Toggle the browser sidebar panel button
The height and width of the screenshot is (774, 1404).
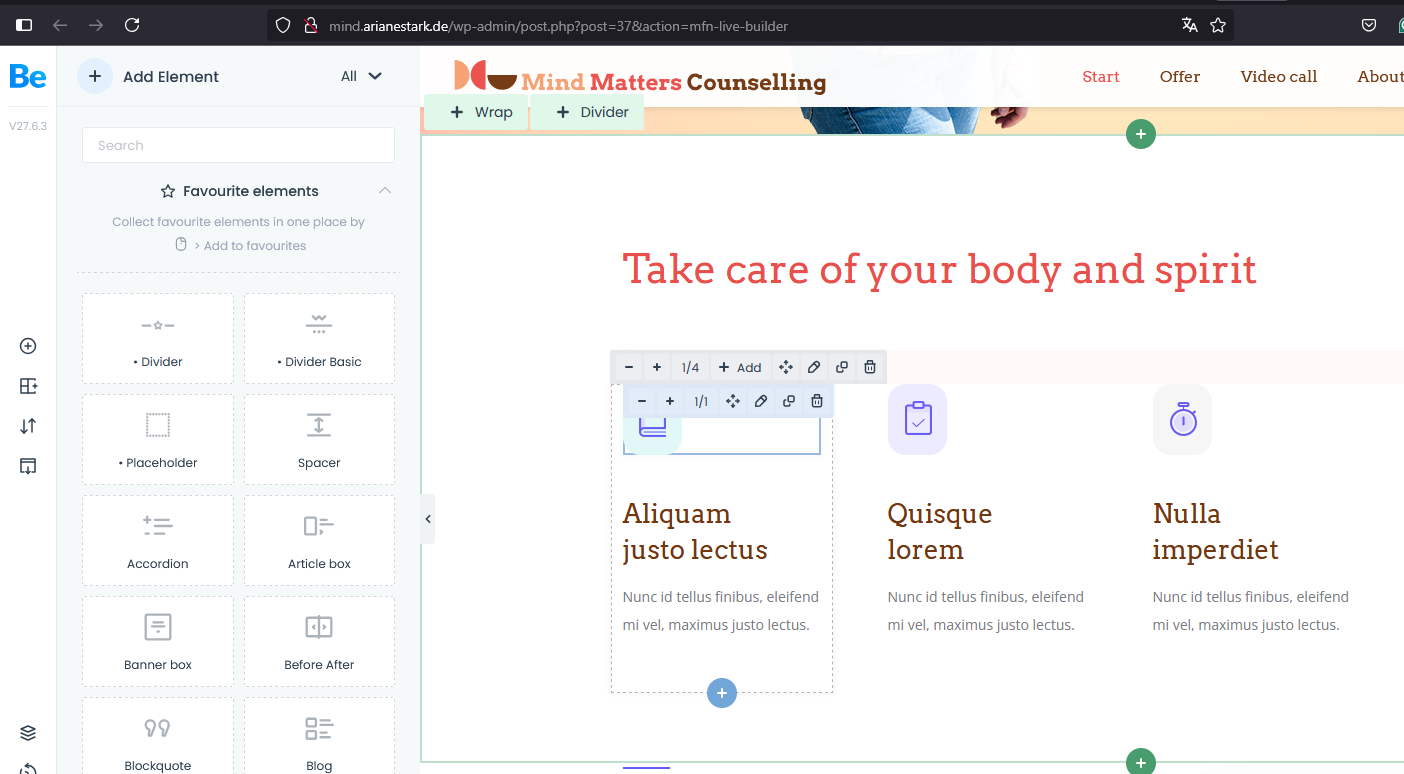click(x=24, y=25)
